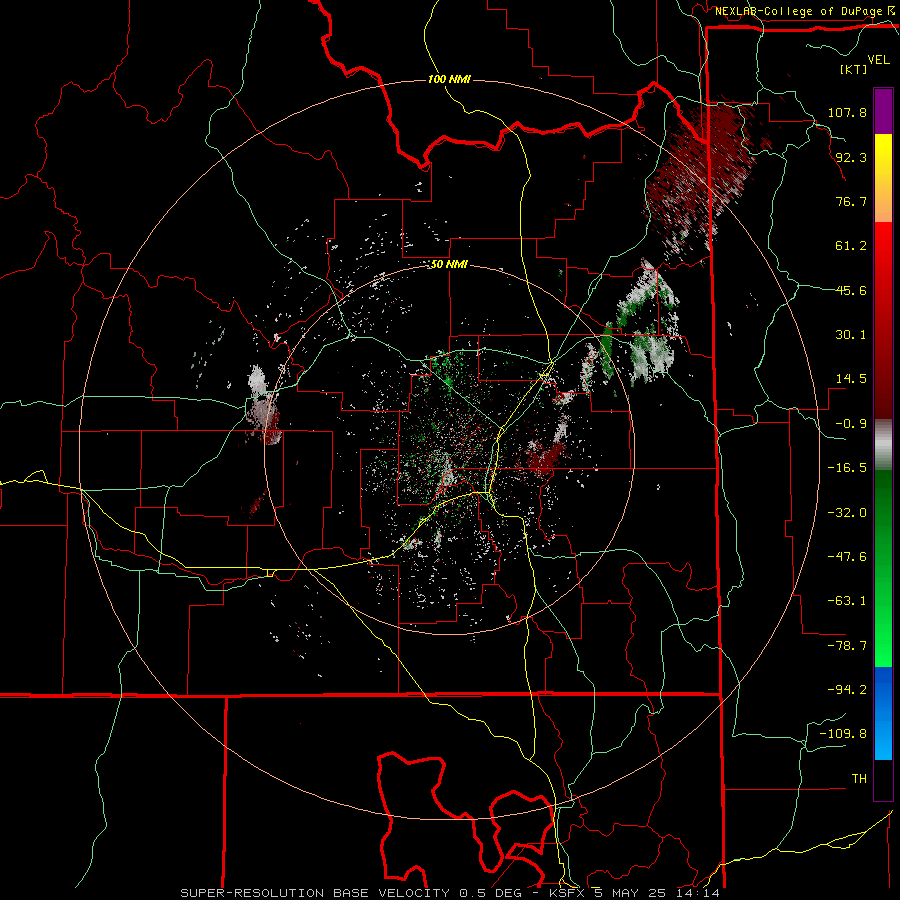900x900 pixels.
Task: Click the [KT] units label
Action: click(853, 69)
